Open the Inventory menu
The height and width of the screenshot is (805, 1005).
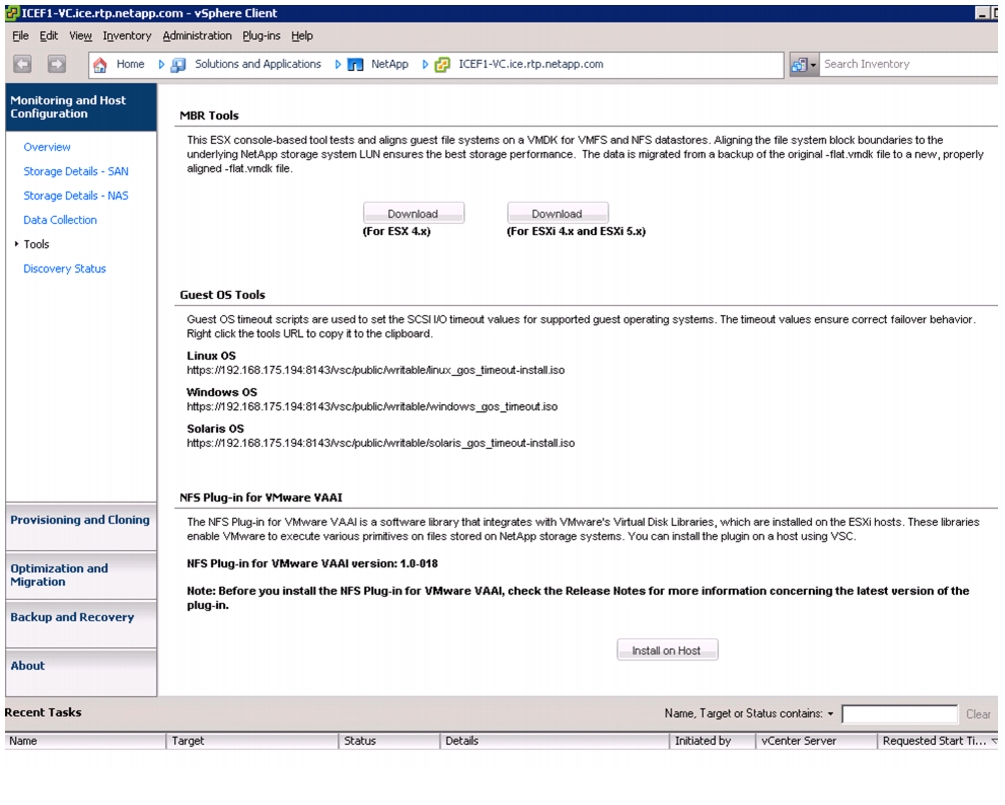click(127, 36)
